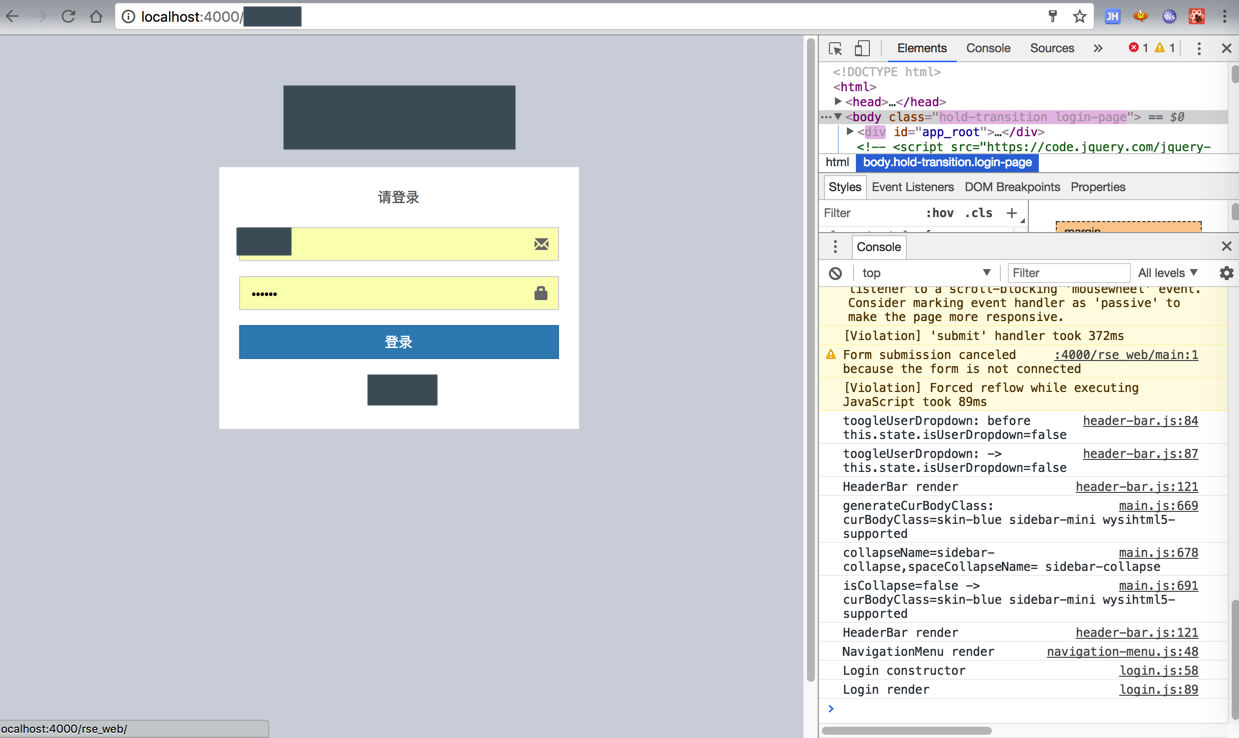Expand the div app_root node
1239x738 pixels.
tap(850, 131)
